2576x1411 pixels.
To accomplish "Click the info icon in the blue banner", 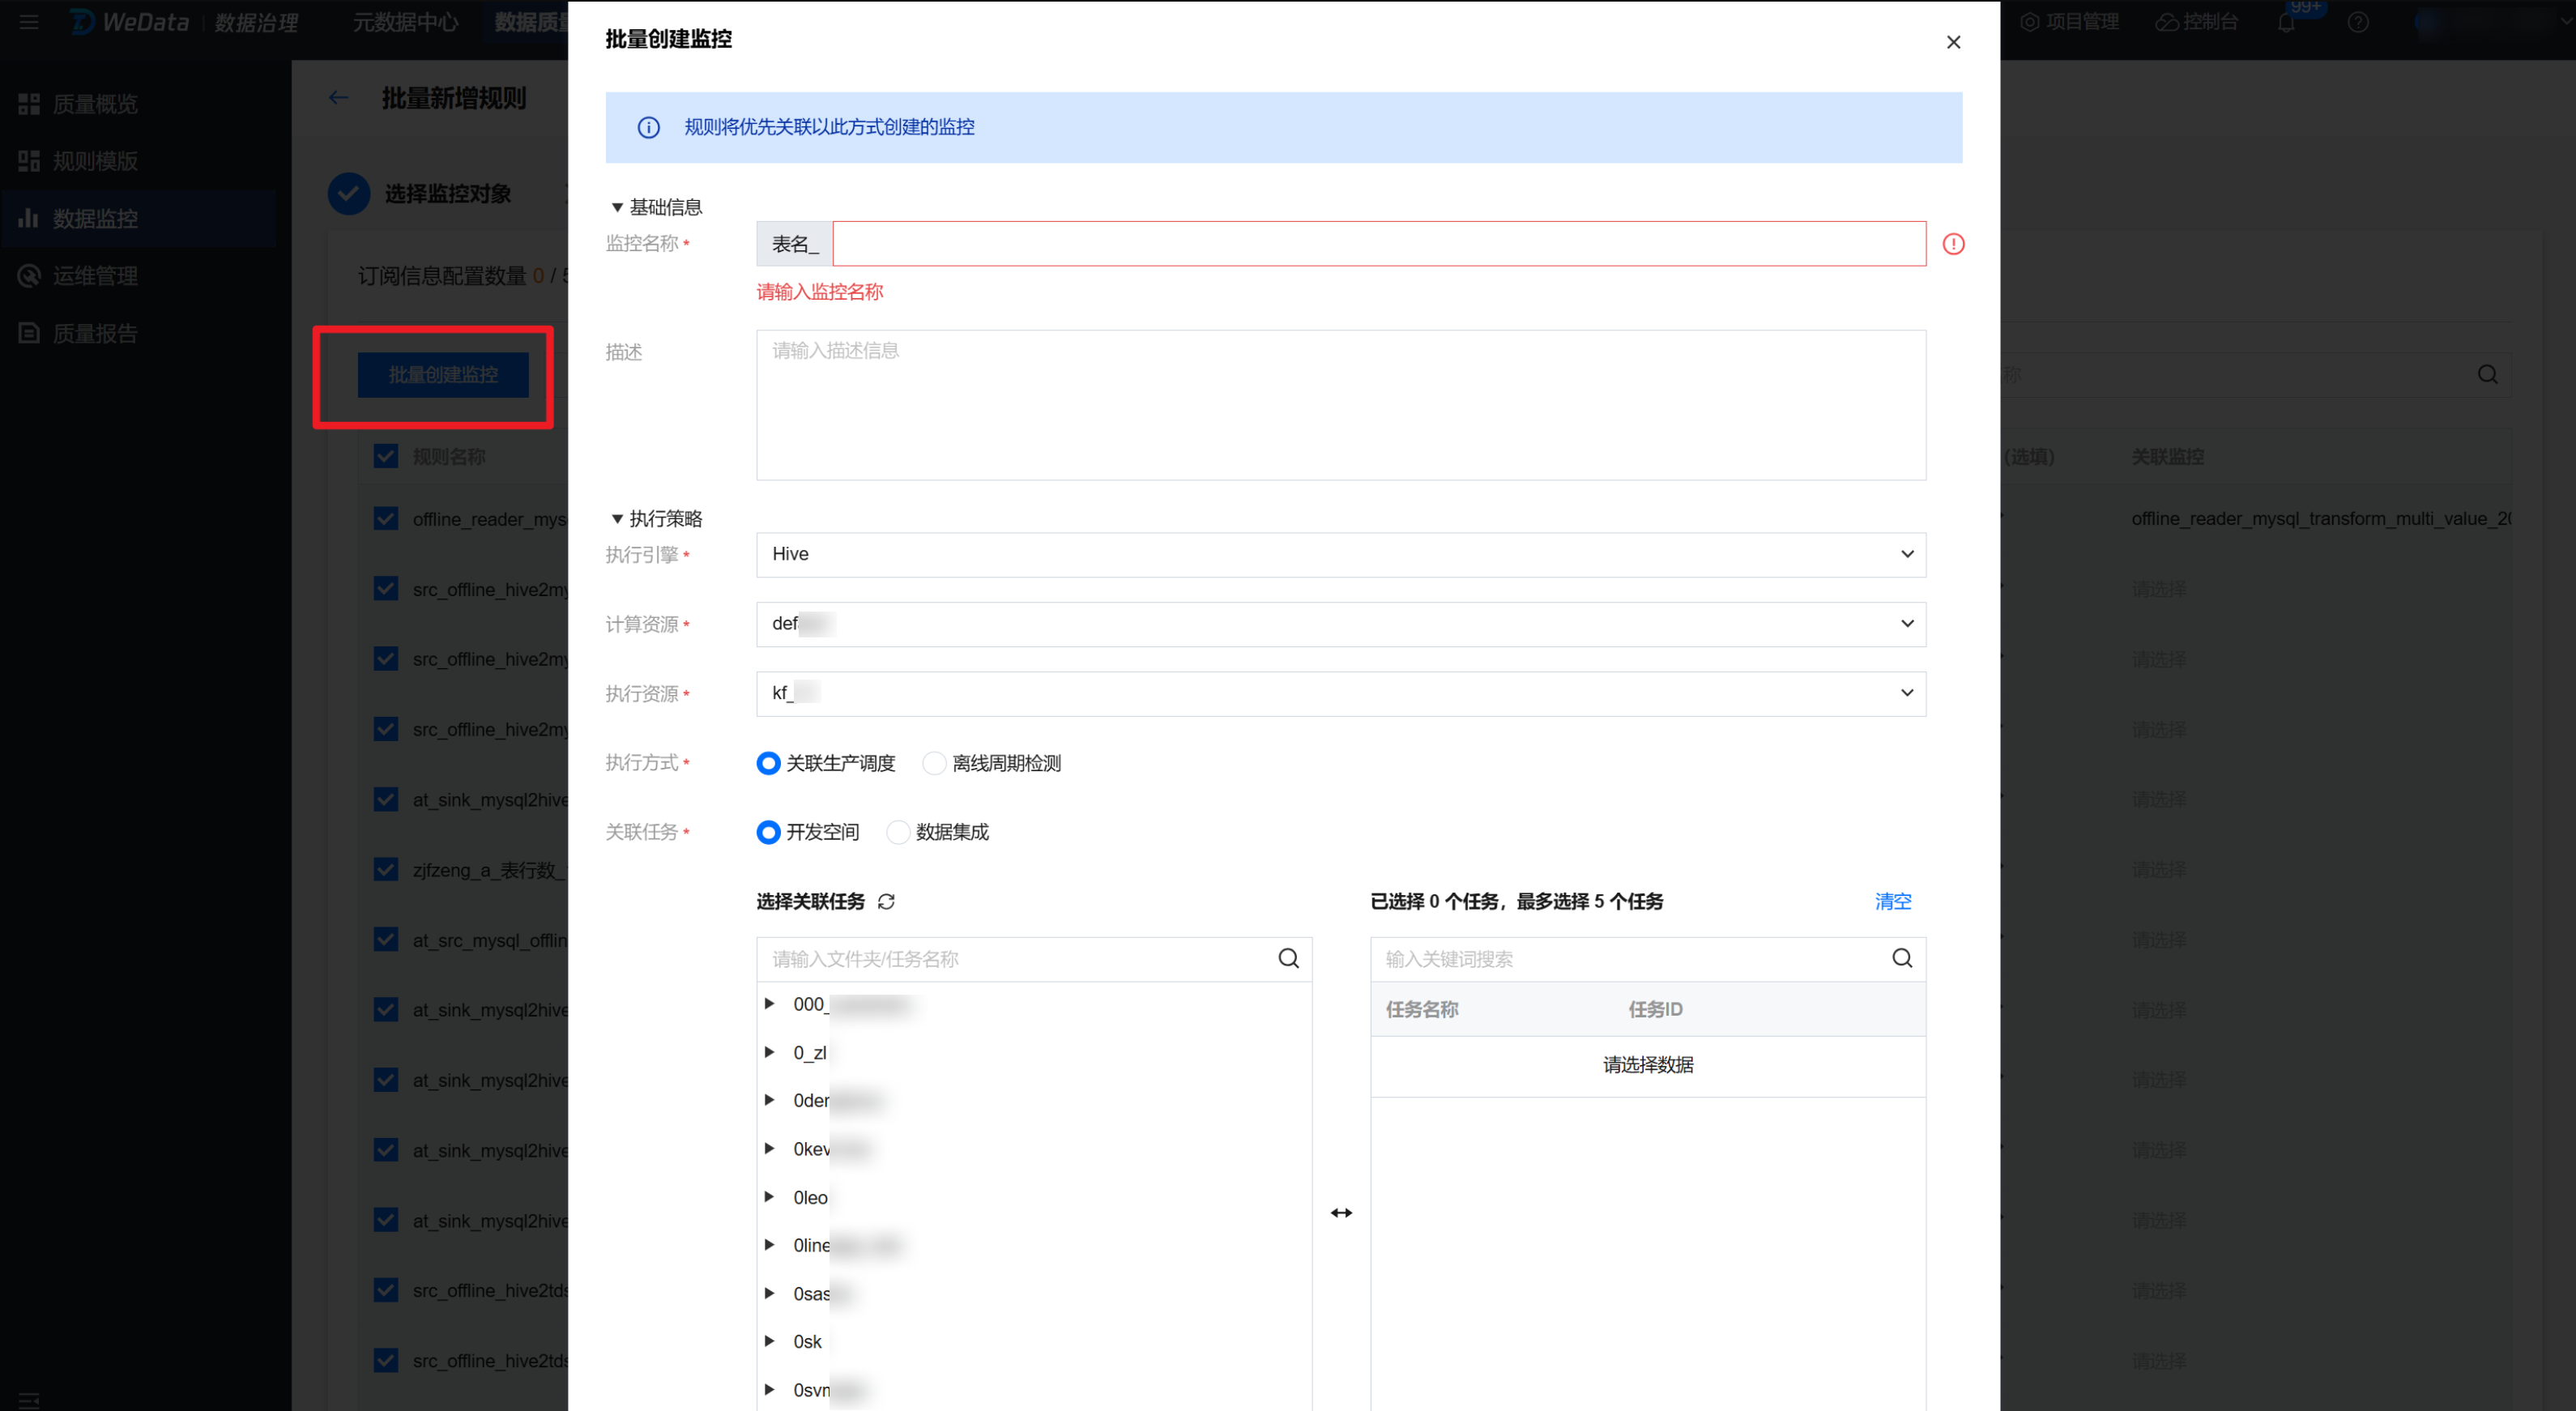I will (x=649, y=127).
